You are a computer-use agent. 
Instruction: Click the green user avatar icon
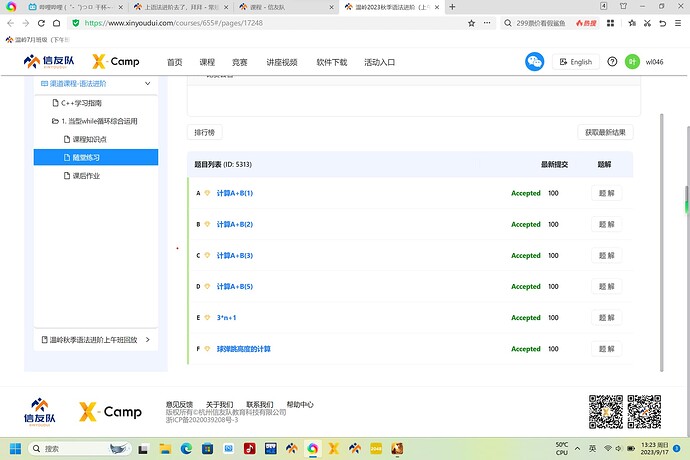632,62
